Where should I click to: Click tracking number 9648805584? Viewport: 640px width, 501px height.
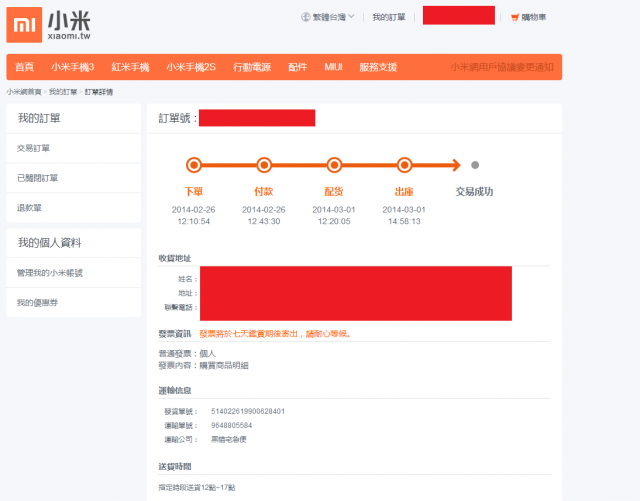pyautogui.click(x=231, y=425)
